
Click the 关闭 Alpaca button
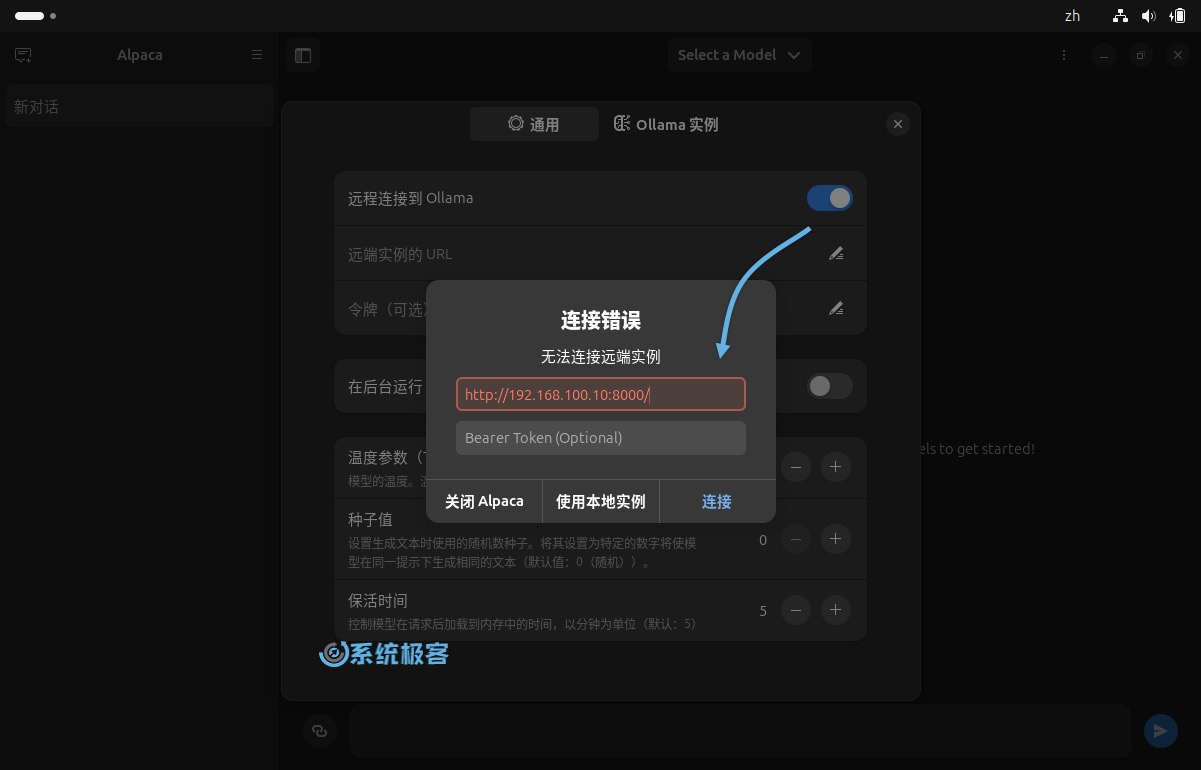click(x=484, y=501)
